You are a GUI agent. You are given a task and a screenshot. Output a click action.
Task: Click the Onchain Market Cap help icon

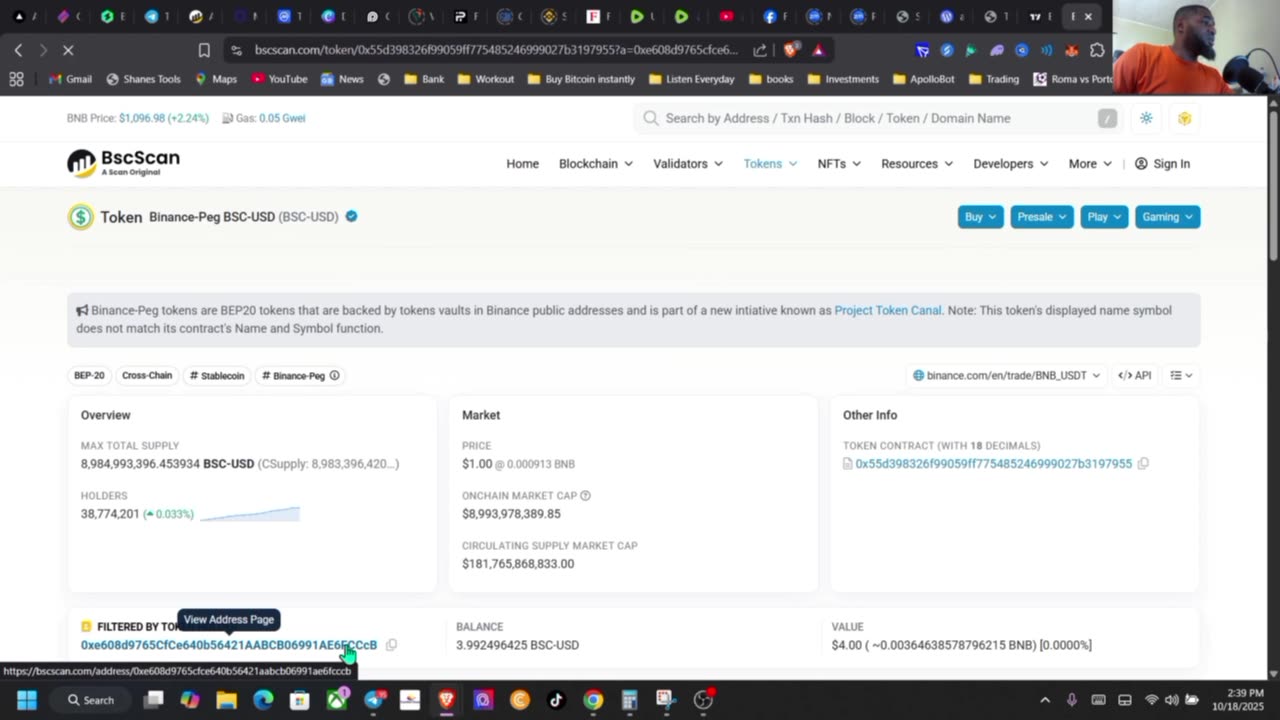pyautogui.click(x=585, y=496)
